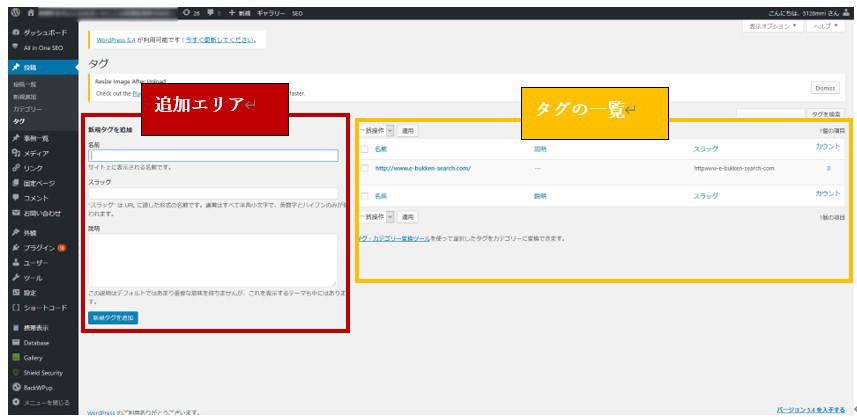Open the メディア media library menu
The width and height of the screenshot is (857, 417).
tap(36, 153)
